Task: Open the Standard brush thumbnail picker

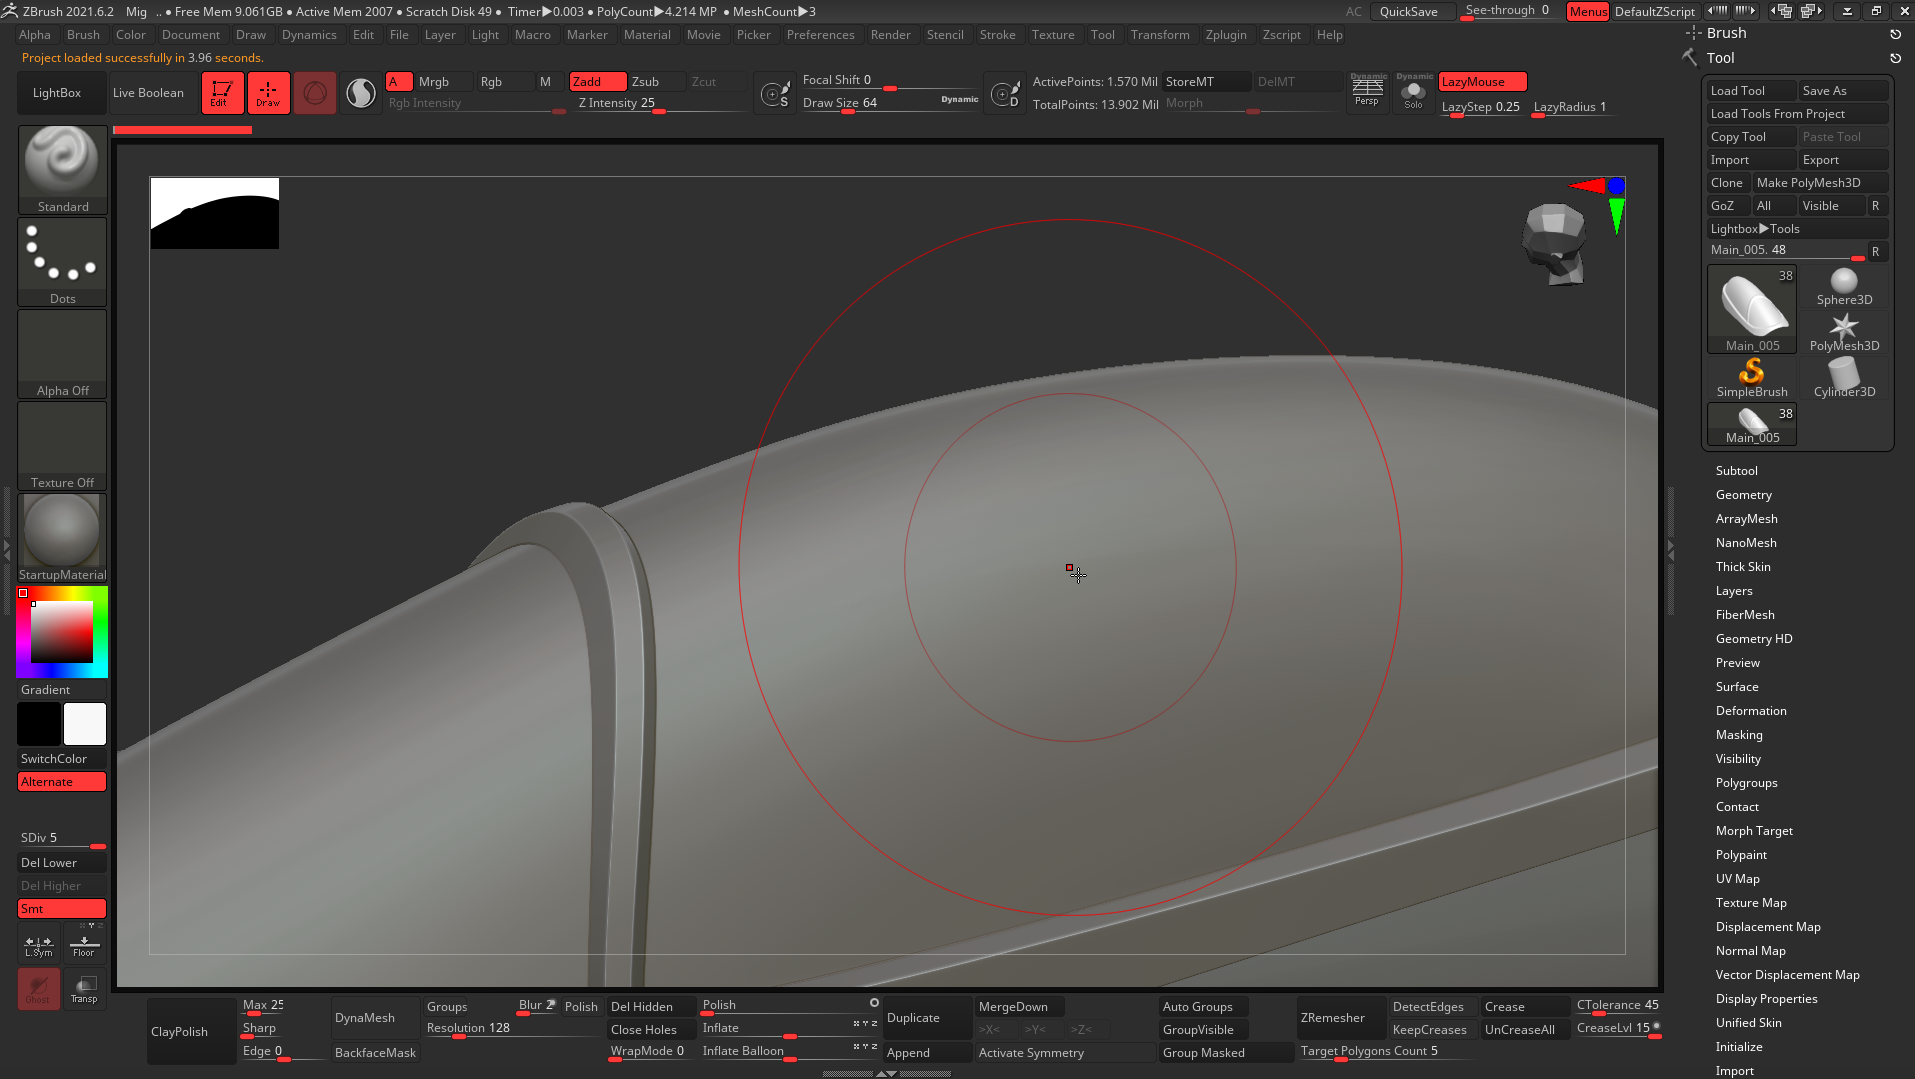Action: click(62, 168)
